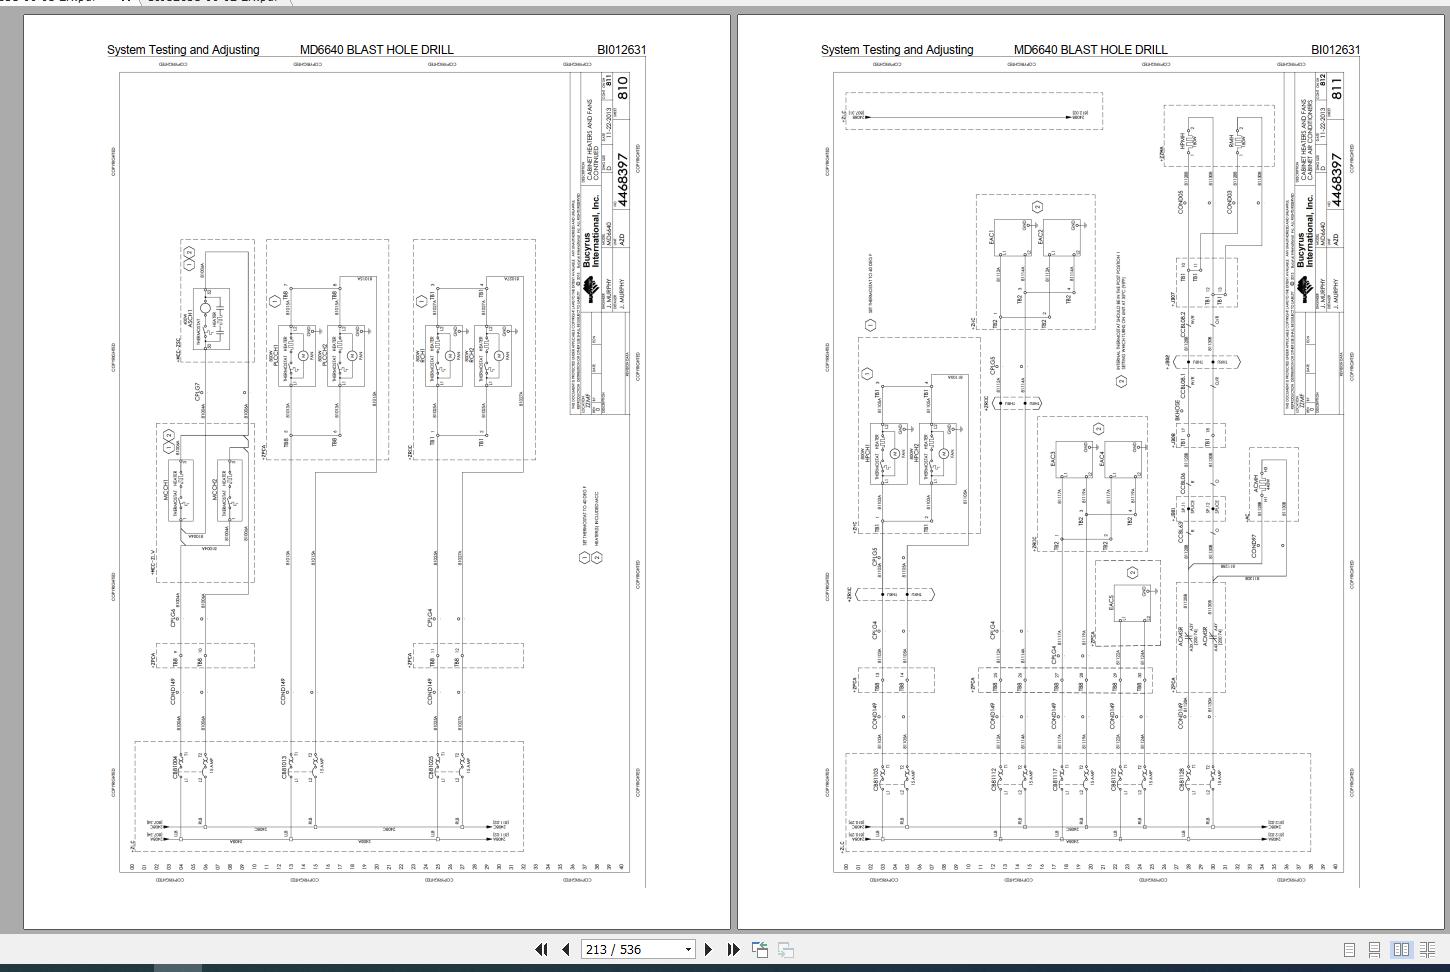Viewport: 1450px width, 972px height.
Task: Go to the previous page
Action: pos(566,950)
